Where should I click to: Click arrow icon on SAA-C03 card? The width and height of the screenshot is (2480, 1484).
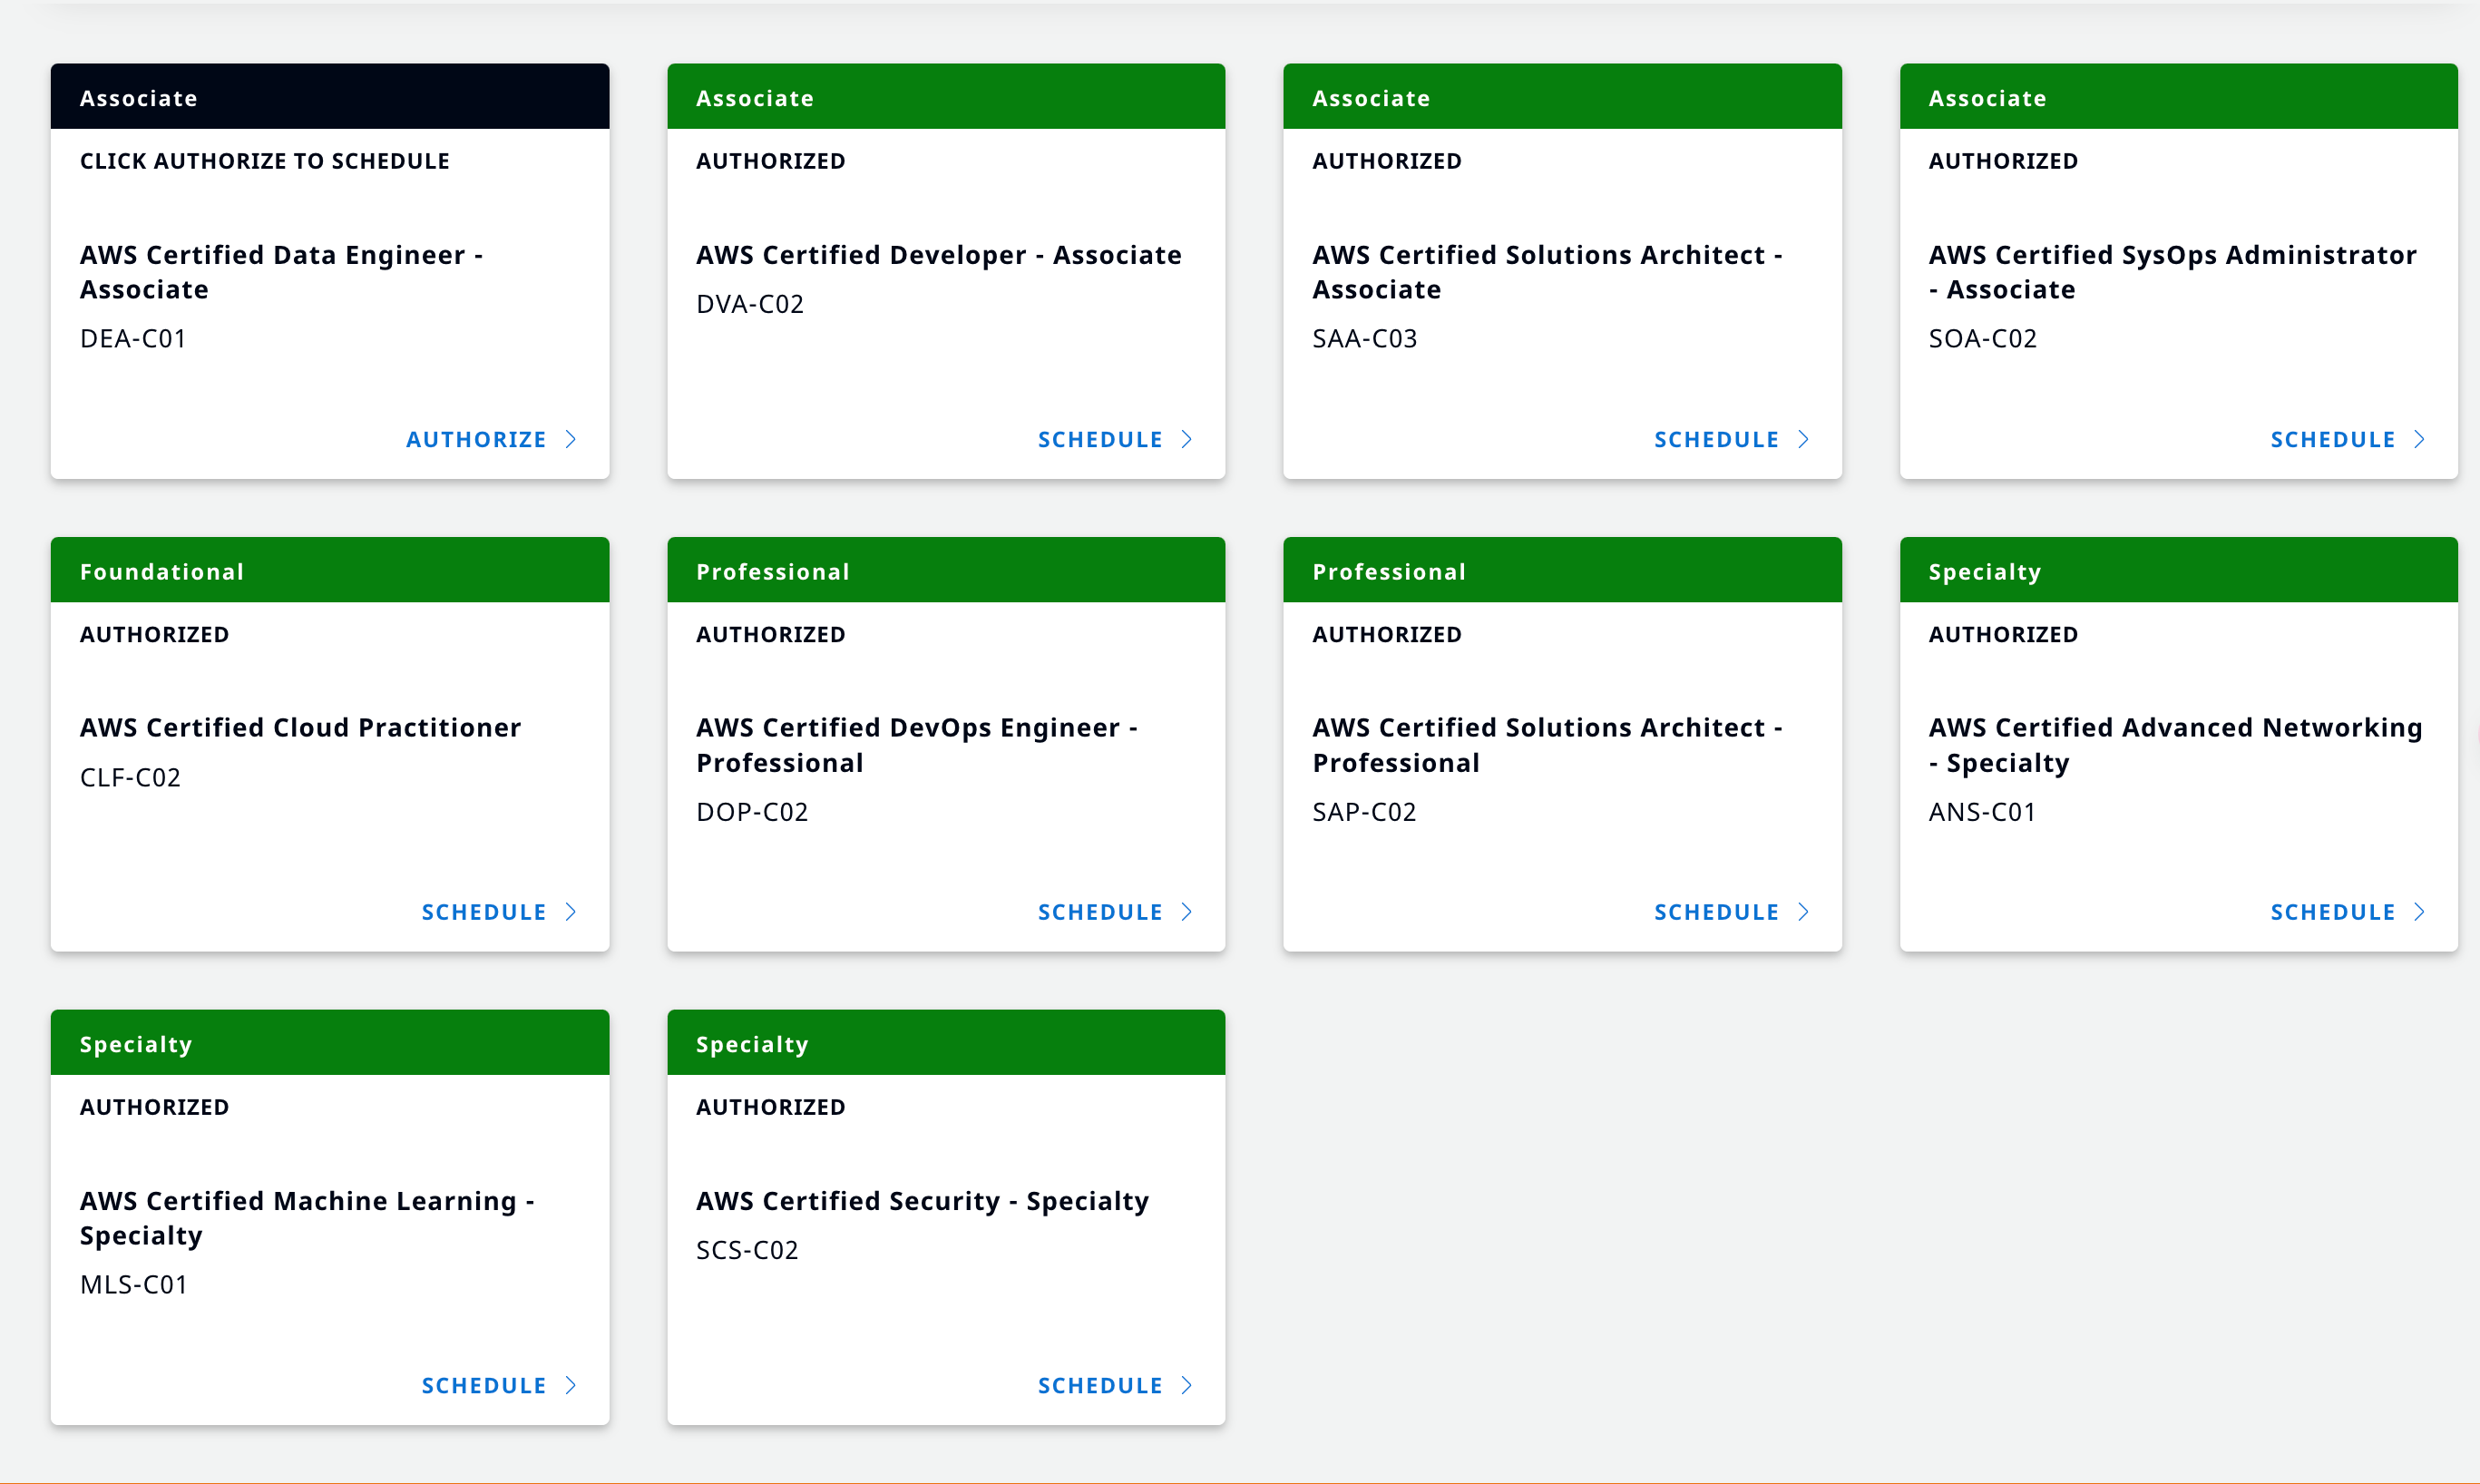point(1804,439)
